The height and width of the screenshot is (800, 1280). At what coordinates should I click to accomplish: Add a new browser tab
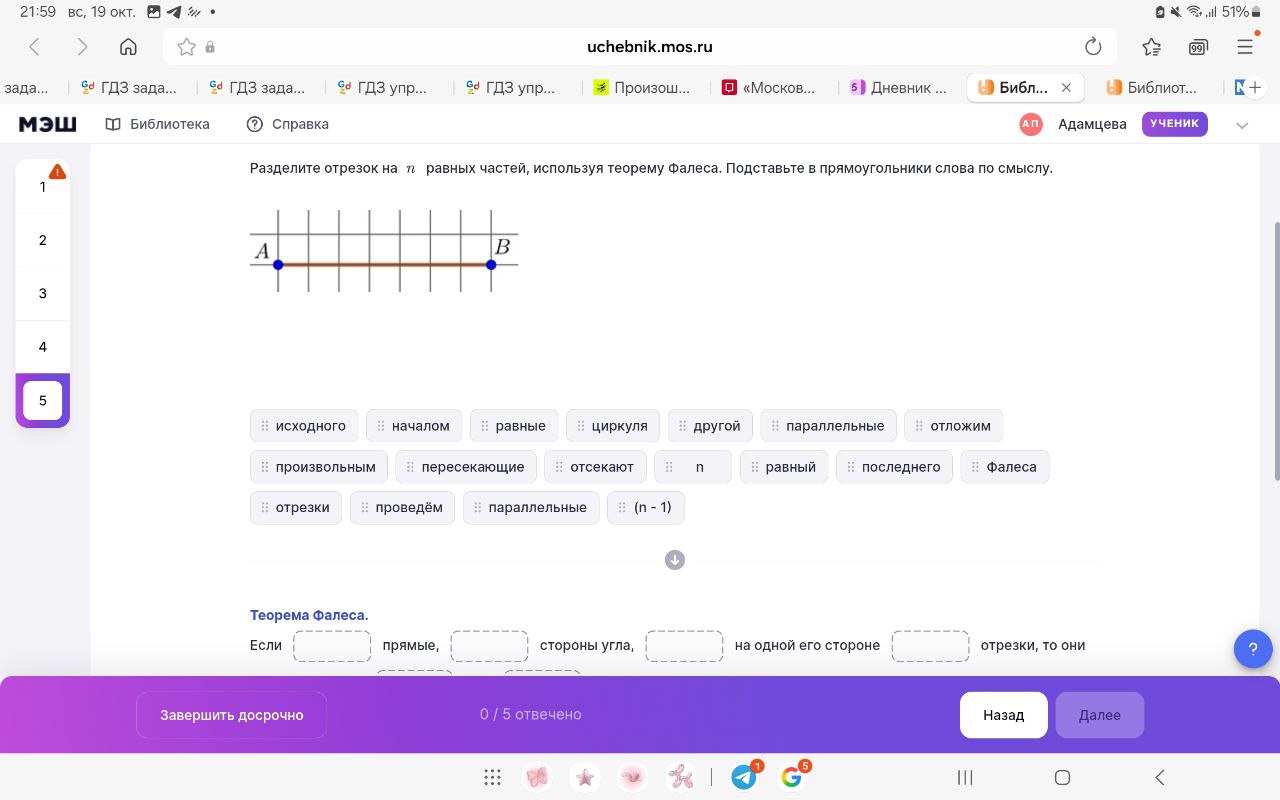(x=1254, y=88)
